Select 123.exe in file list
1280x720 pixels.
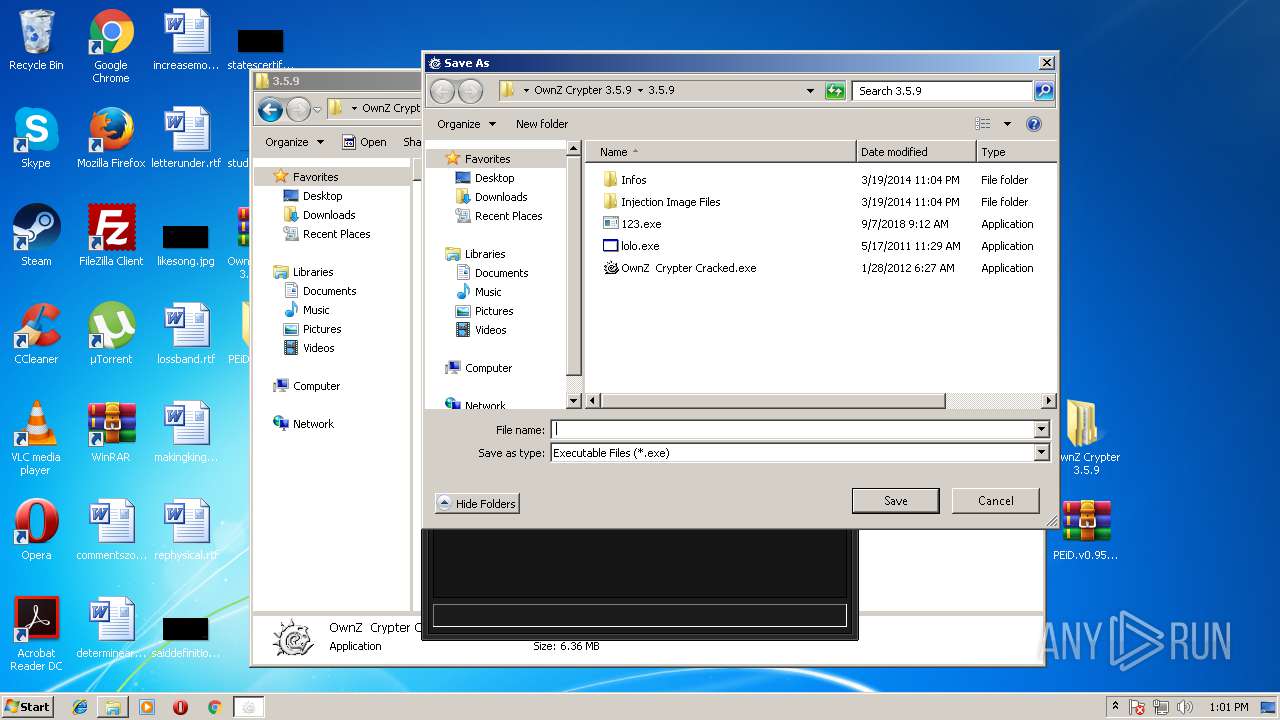[641, 224]
